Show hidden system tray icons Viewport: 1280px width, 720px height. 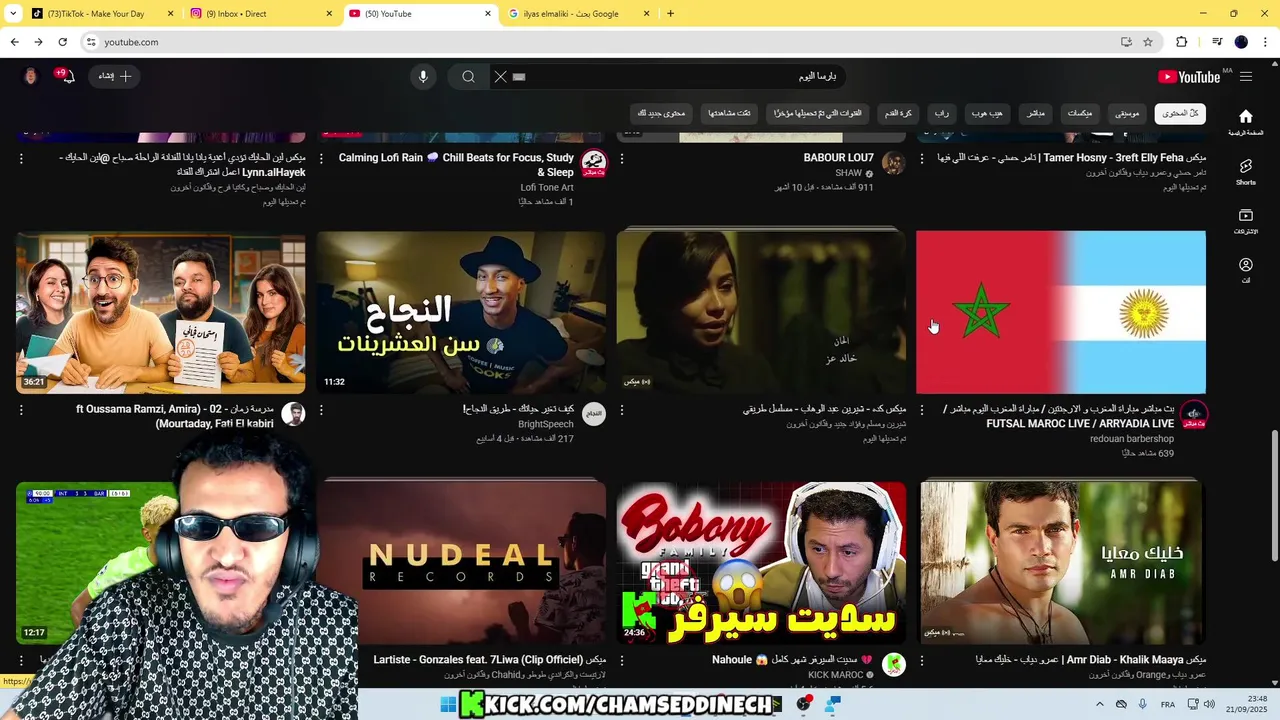[1100, 705]
